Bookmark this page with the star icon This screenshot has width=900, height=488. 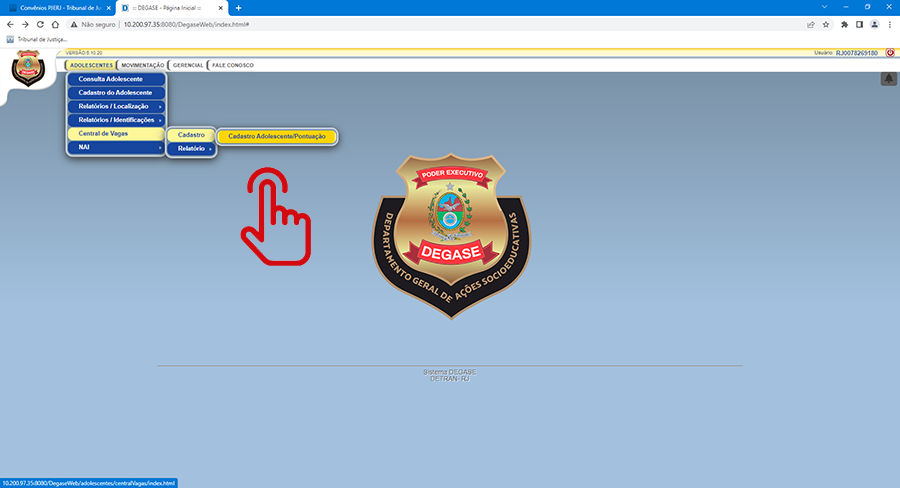click(826, 24)
